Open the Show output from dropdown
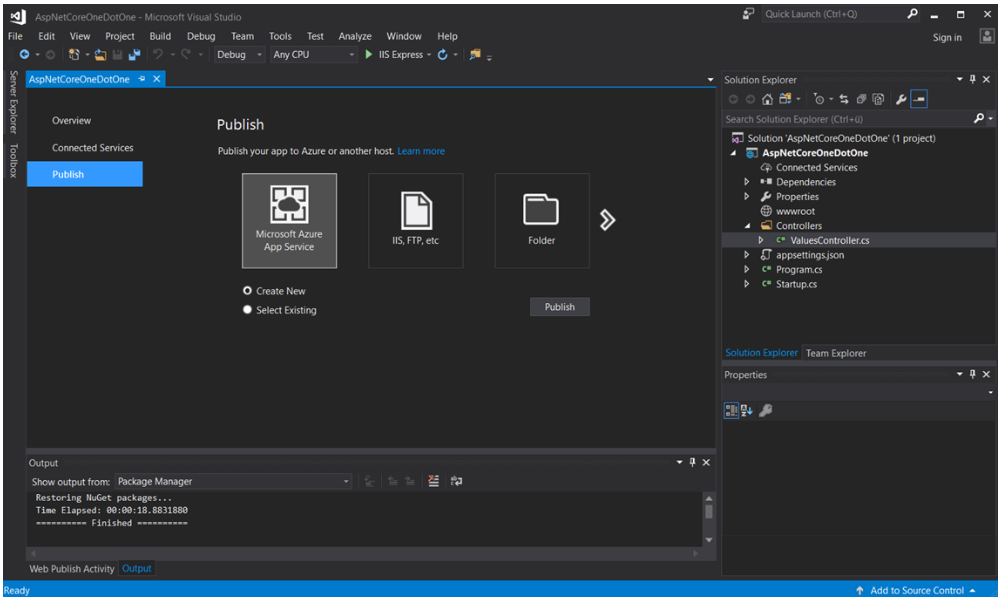Screen dimensions: 998x597 233,482
